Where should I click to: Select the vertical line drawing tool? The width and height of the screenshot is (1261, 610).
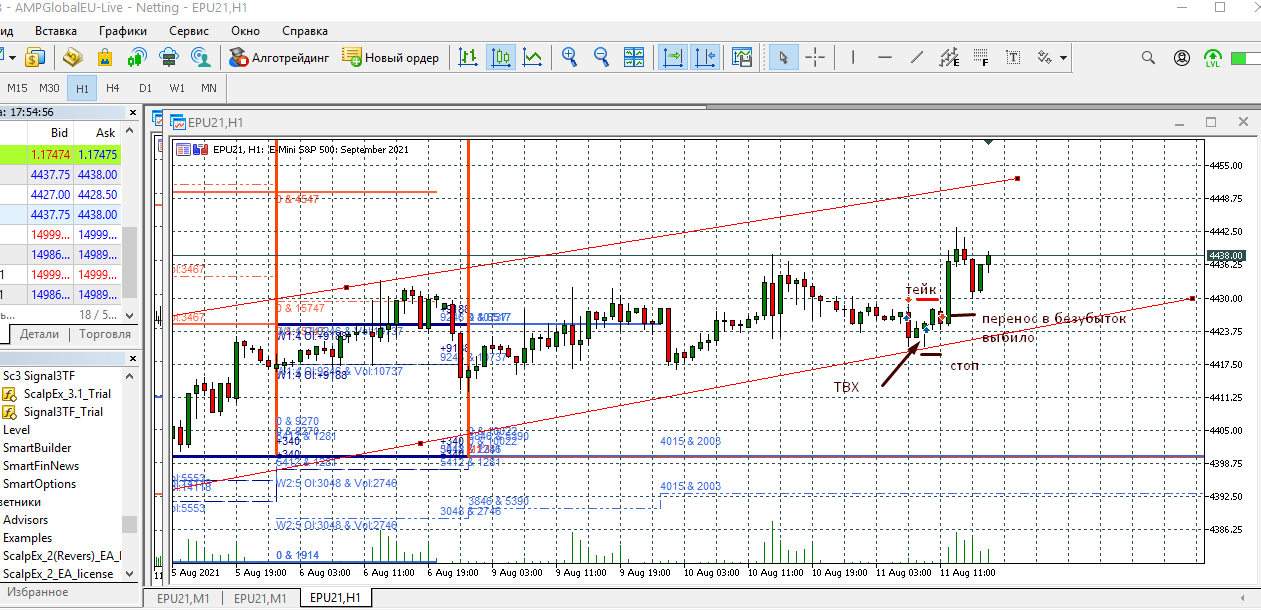click(853, 57)
